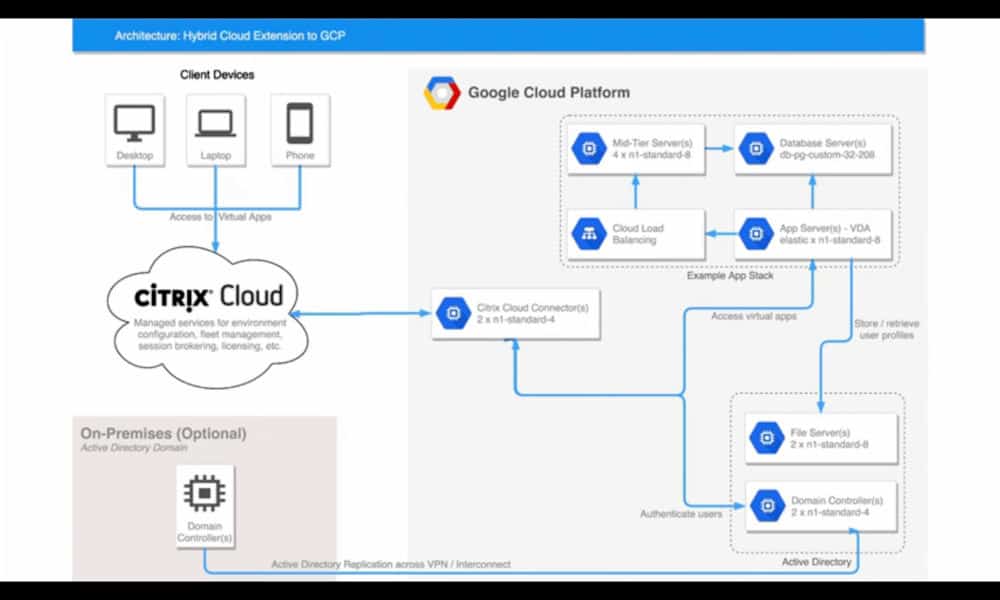
Task: Select the Mid-Tier Server compute icon
Action: (584, 150)
